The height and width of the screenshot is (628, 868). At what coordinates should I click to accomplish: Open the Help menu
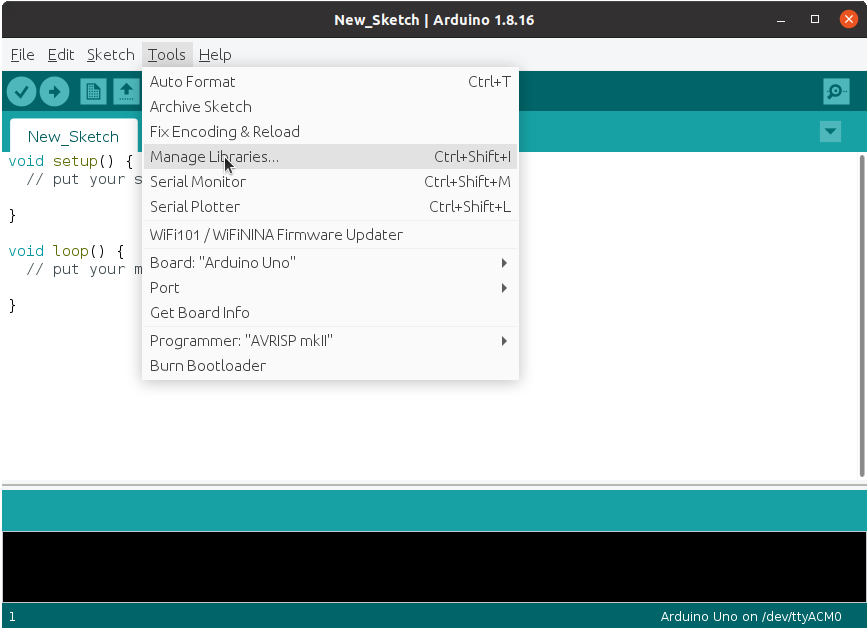[215, 55]
